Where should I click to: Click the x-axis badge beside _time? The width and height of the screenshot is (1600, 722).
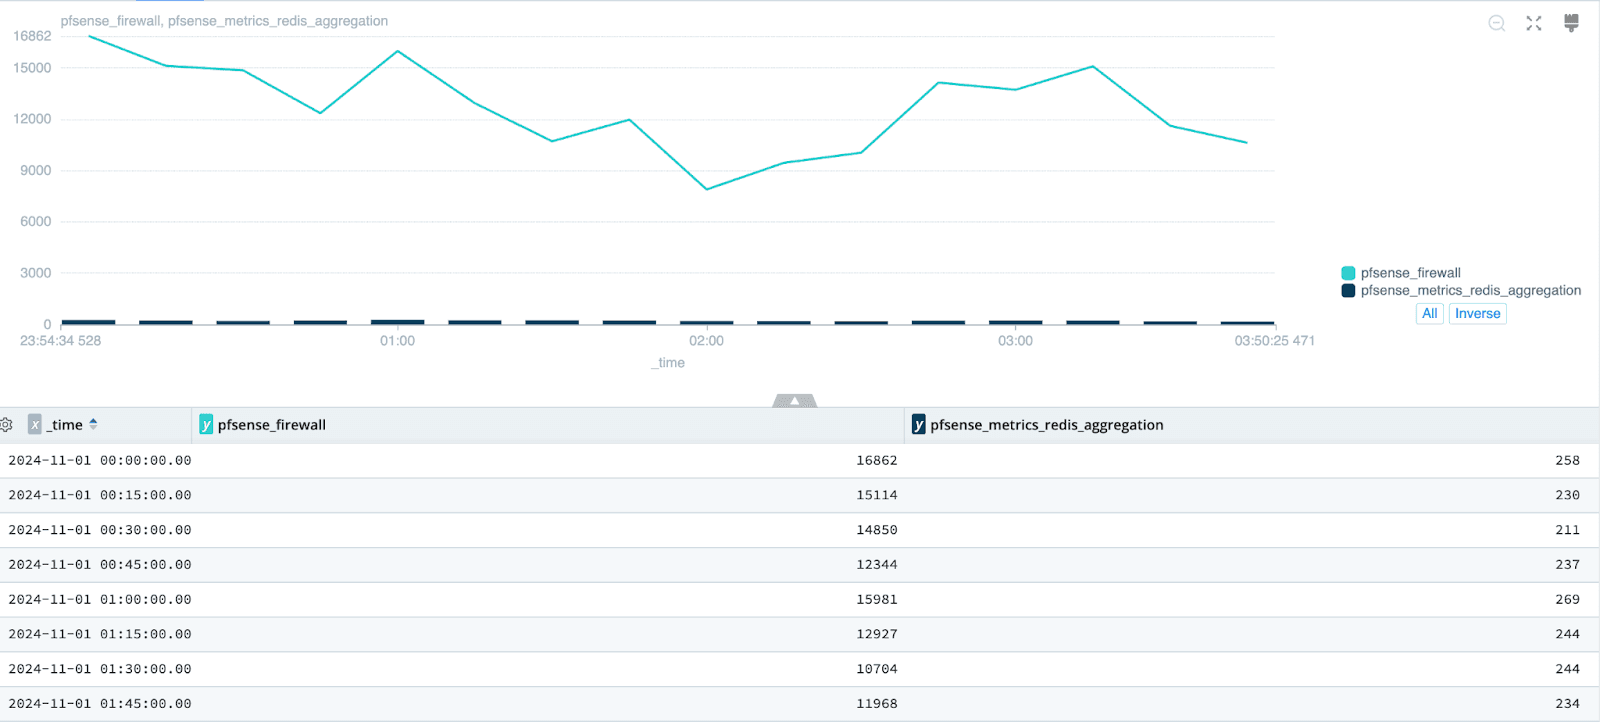coord(35,425)
